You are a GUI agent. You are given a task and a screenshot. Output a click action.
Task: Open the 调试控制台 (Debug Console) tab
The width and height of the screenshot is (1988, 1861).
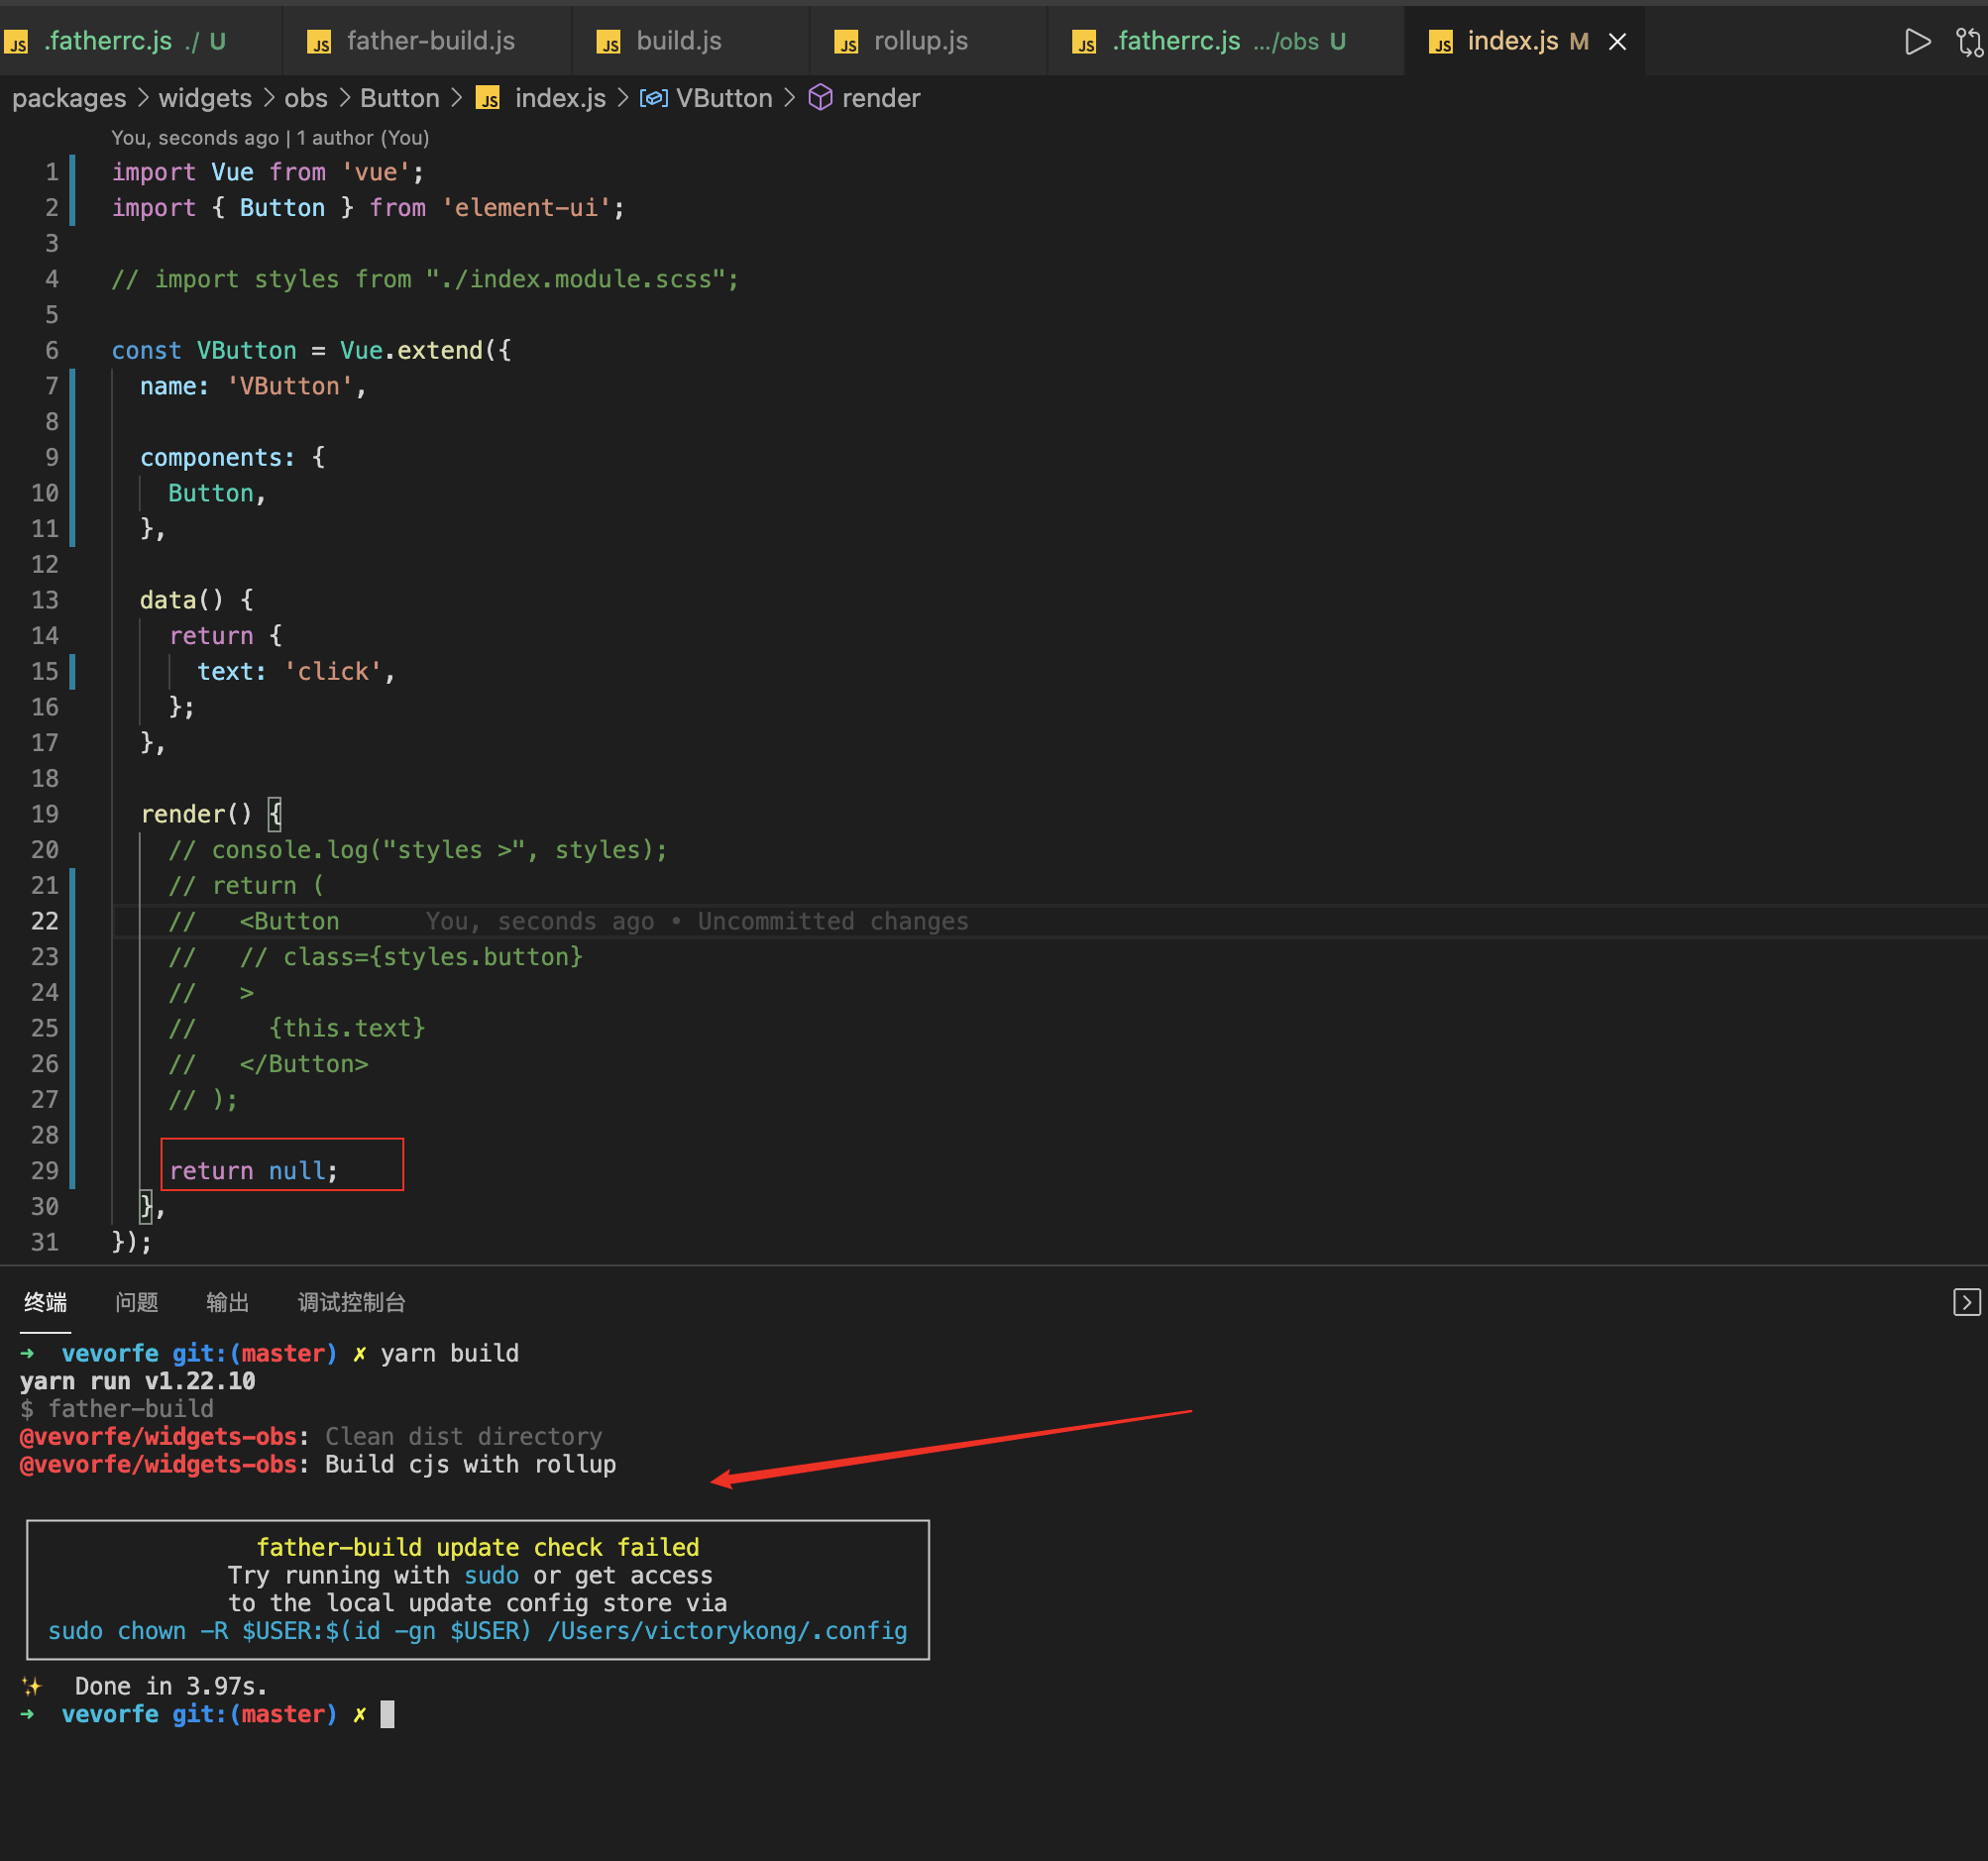(351, 1302)
